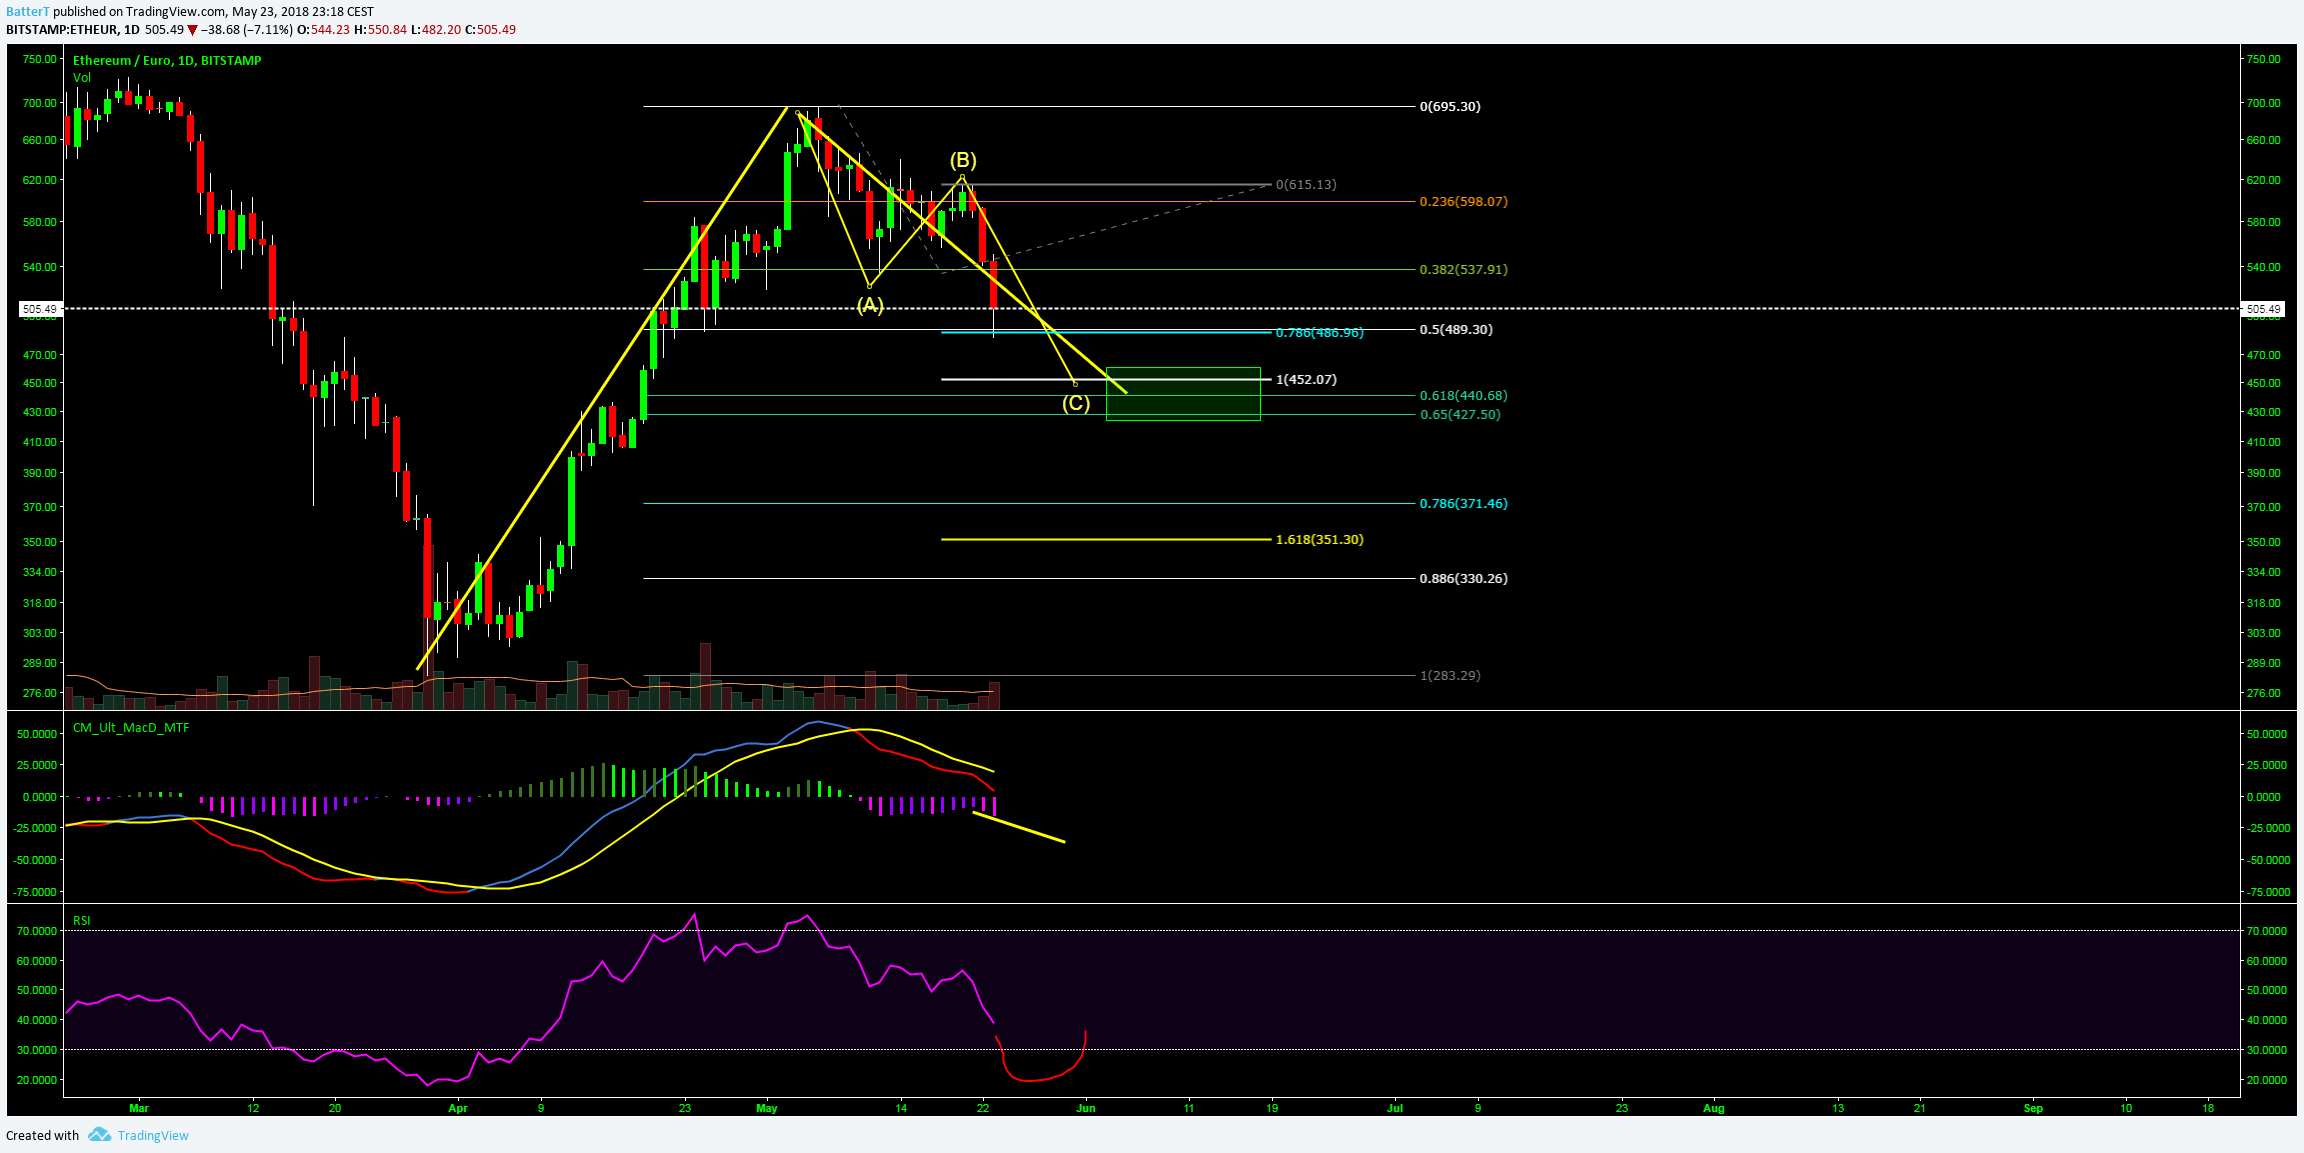The image size is (2304, 1153).
Task: Click the RSI indicator label
Action: [x=82, y=921]
